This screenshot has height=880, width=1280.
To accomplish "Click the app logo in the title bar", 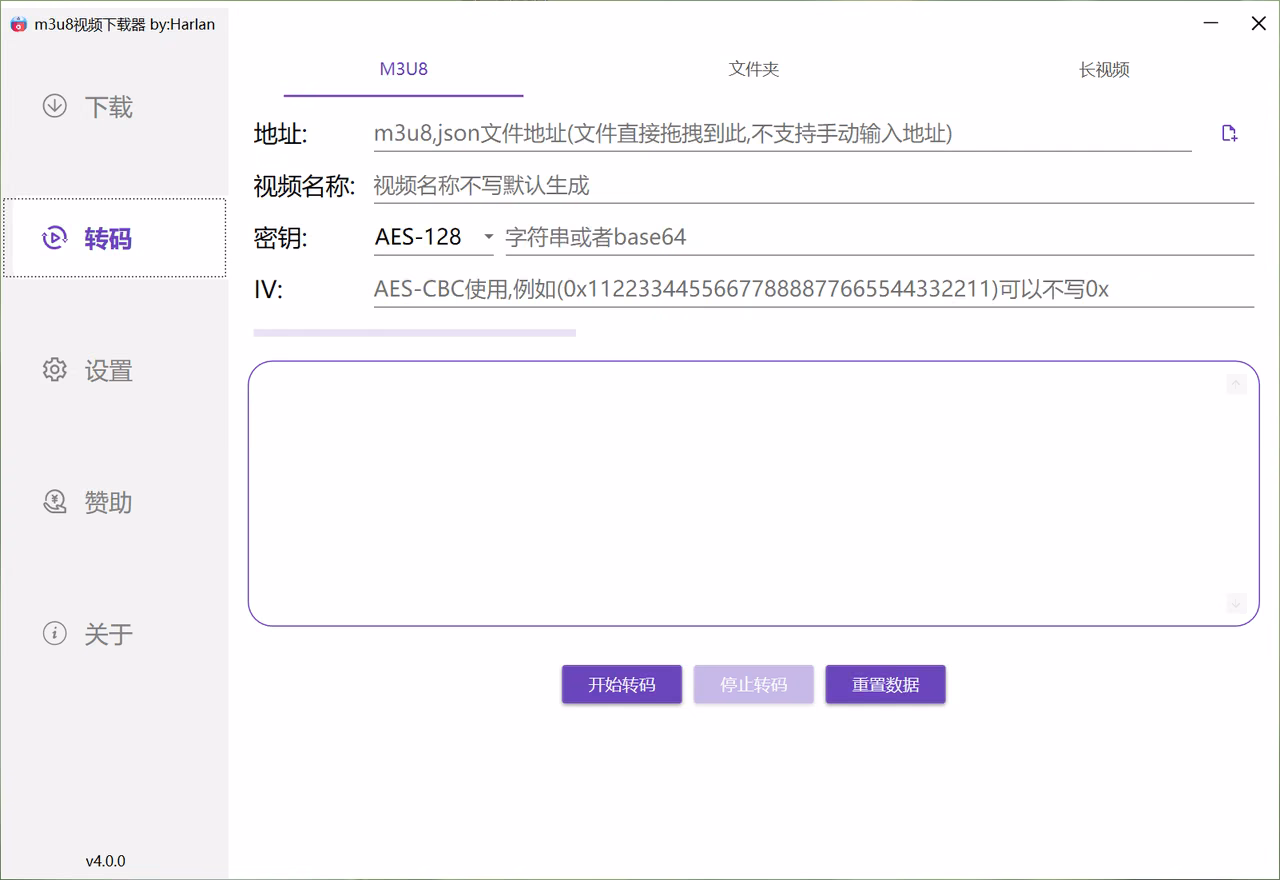I will pyautogui.click(x=18, y=24).
